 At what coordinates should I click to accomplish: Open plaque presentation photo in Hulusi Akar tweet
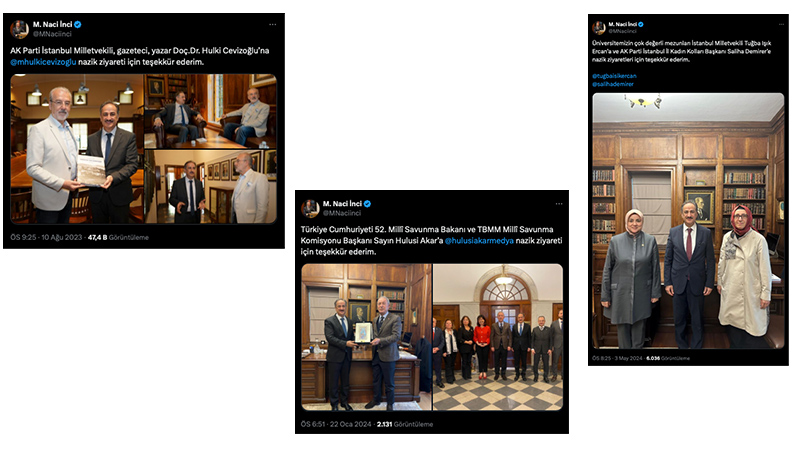point(366,337)
